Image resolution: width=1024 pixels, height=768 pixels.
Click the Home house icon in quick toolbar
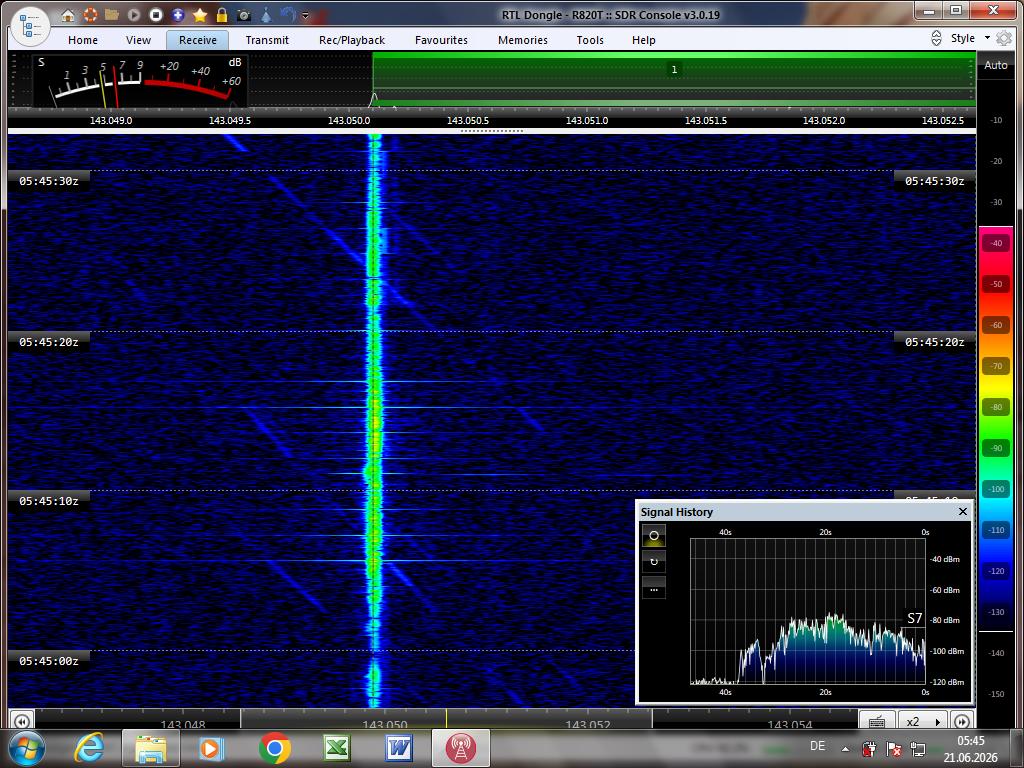point(68,14)
